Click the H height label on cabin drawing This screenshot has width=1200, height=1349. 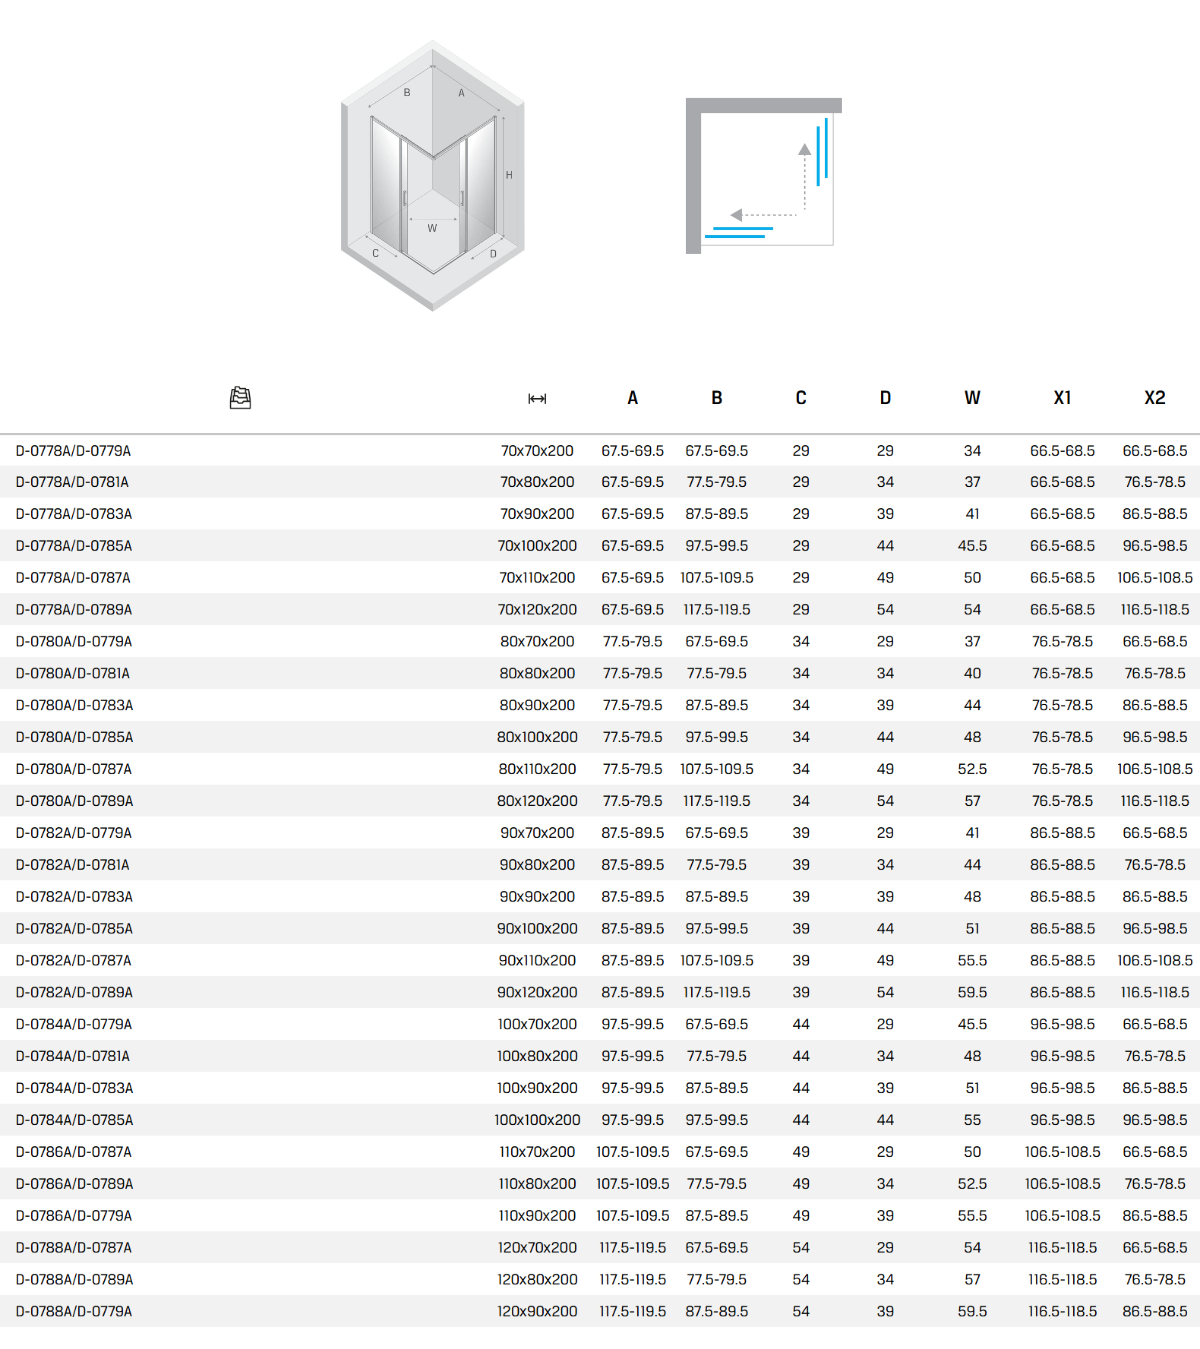[509, 175]
